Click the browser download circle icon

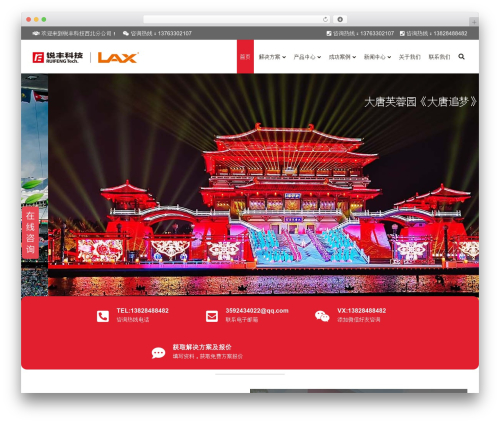(x=340, y=19)
